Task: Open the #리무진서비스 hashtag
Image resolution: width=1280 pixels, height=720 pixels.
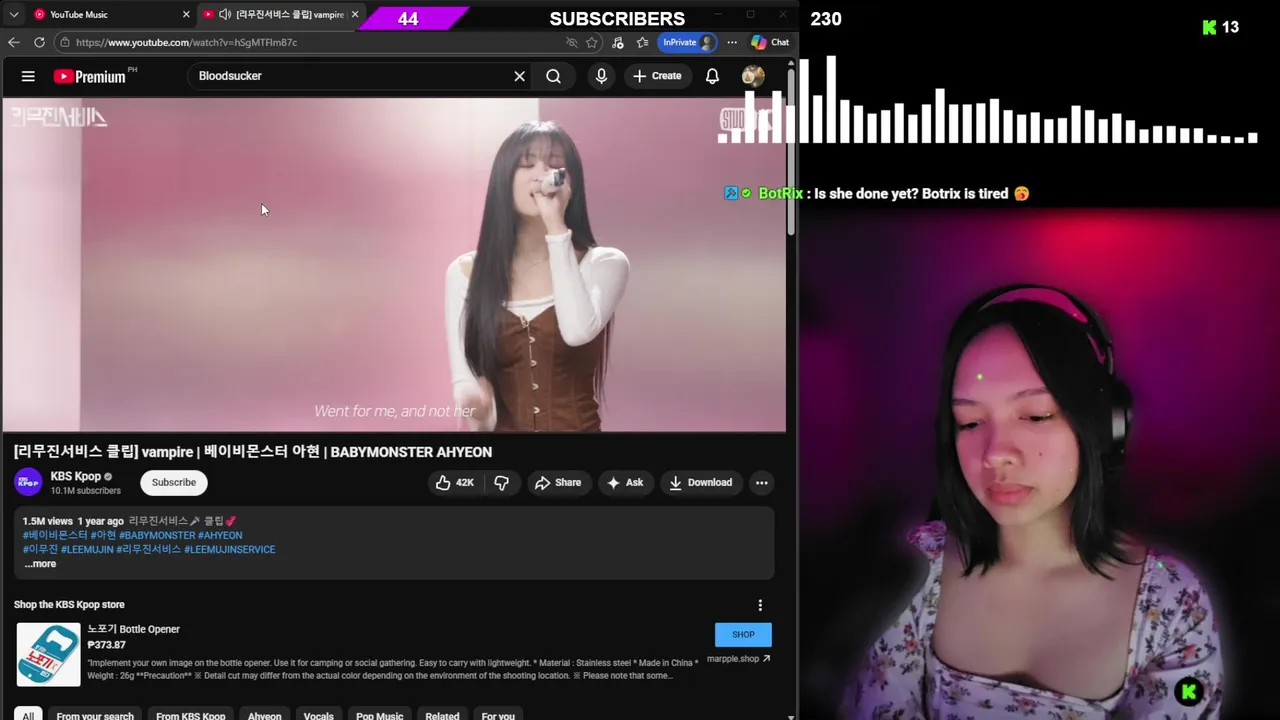Action: point(149,549)
